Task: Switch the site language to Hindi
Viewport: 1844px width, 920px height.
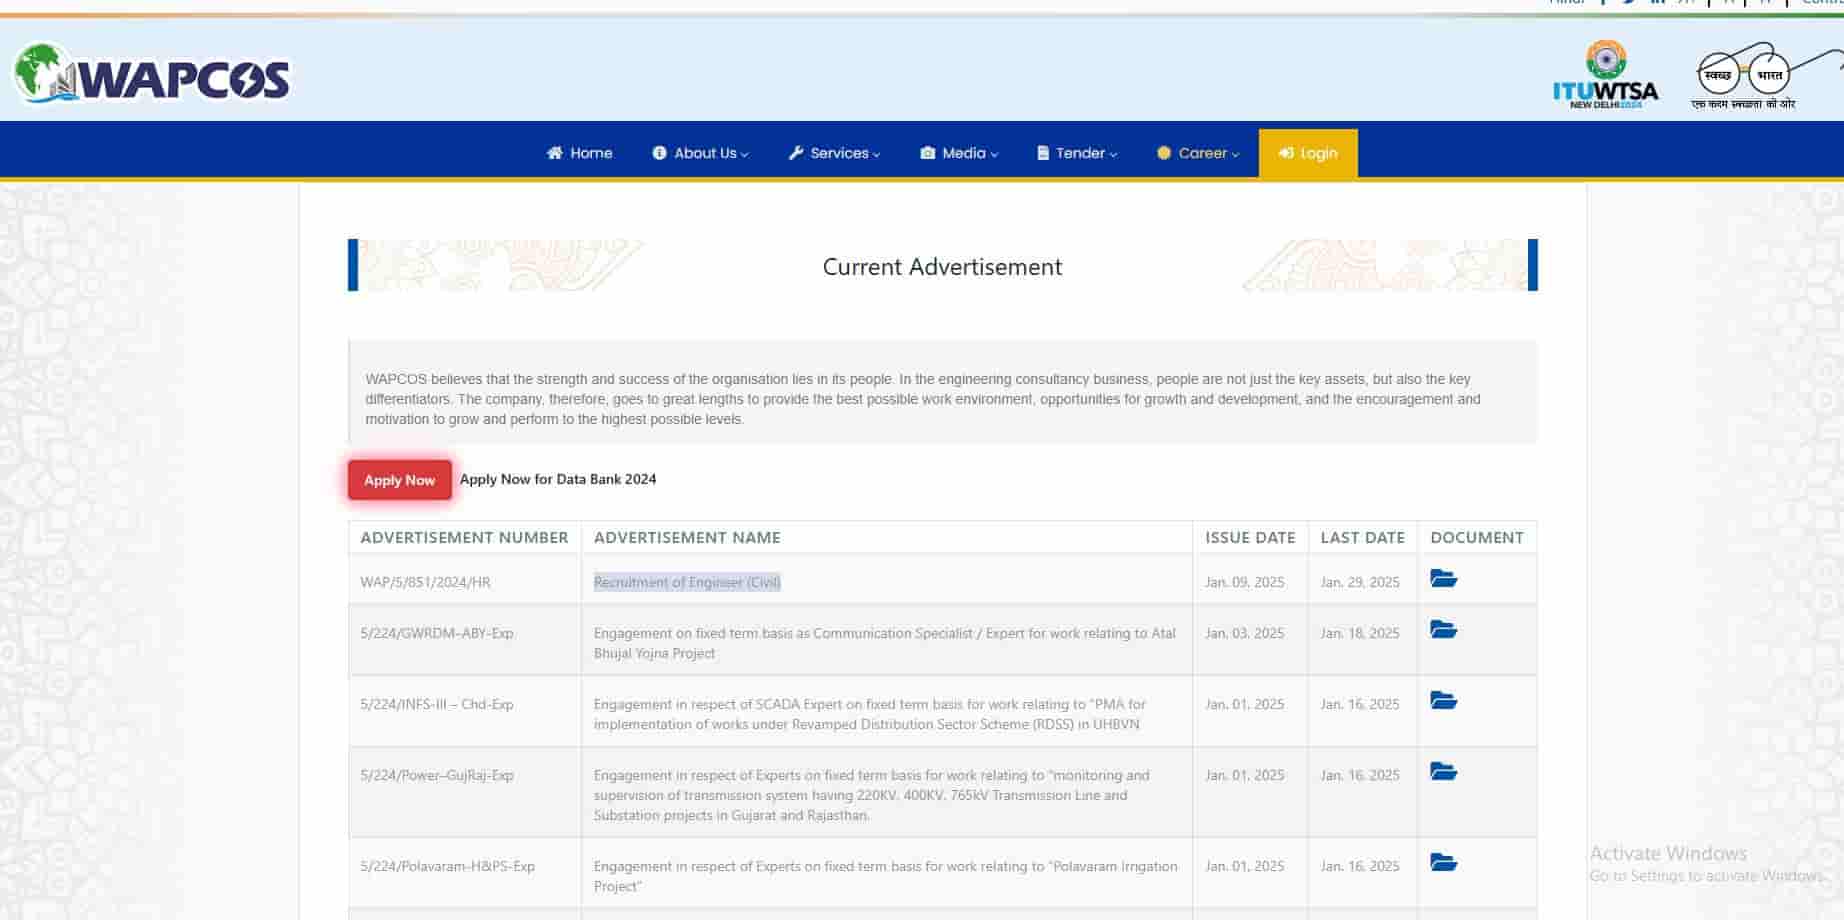Action: coord(1565,3)
